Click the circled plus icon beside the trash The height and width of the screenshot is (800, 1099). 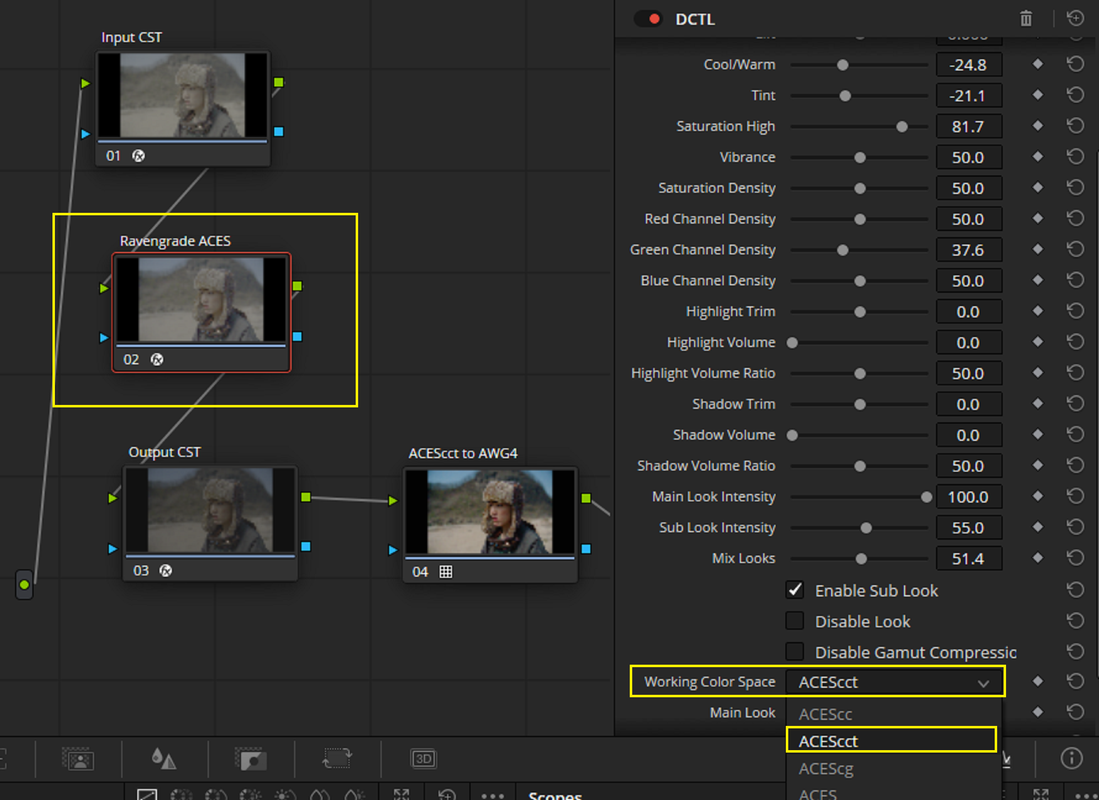1075,18
